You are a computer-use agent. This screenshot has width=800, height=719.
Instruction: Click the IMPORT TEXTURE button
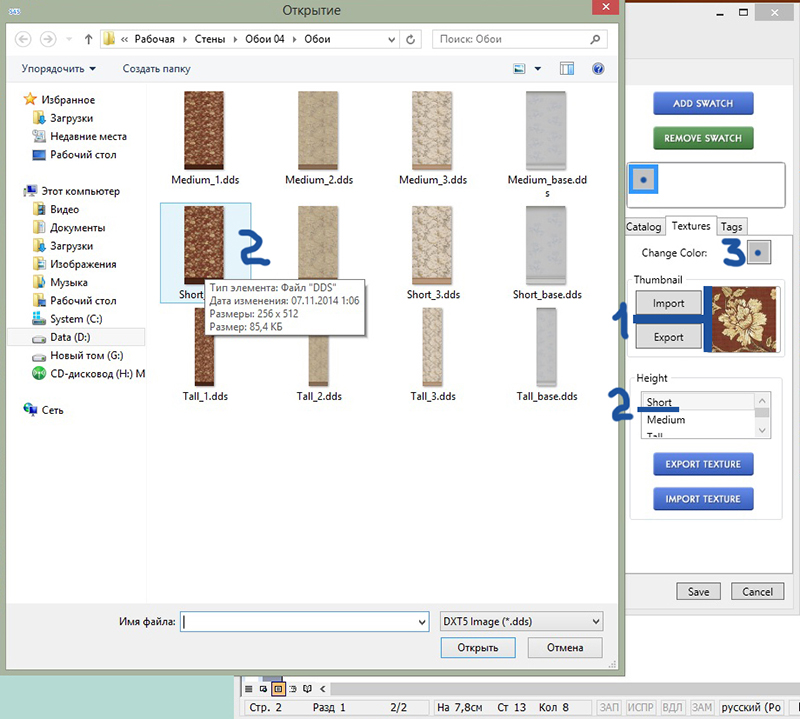(x=703, y=499)
